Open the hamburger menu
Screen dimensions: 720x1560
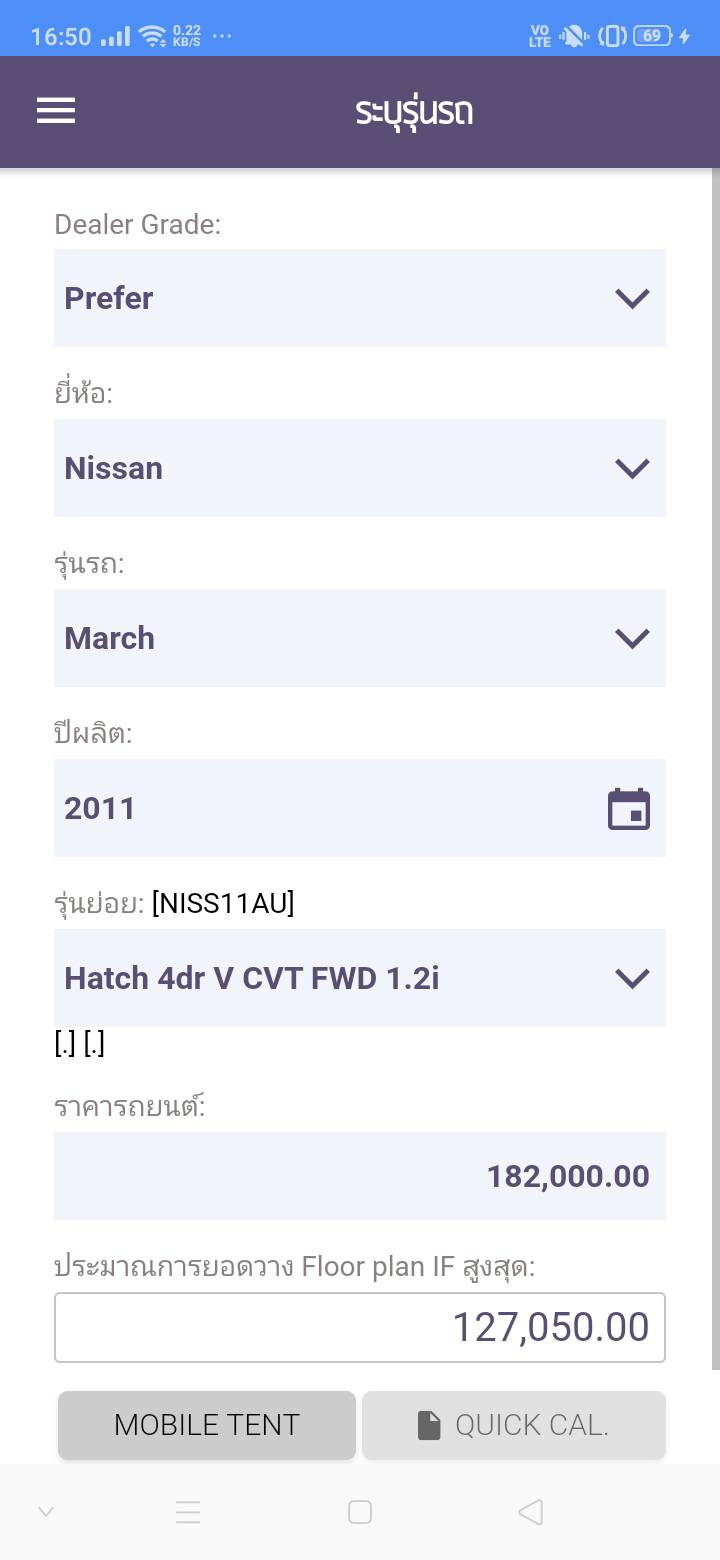56,110
